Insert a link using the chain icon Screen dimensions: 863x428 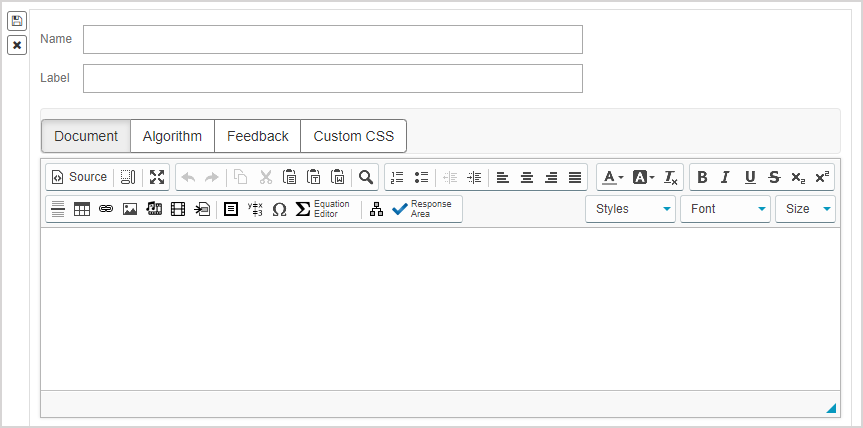[106, 209]
